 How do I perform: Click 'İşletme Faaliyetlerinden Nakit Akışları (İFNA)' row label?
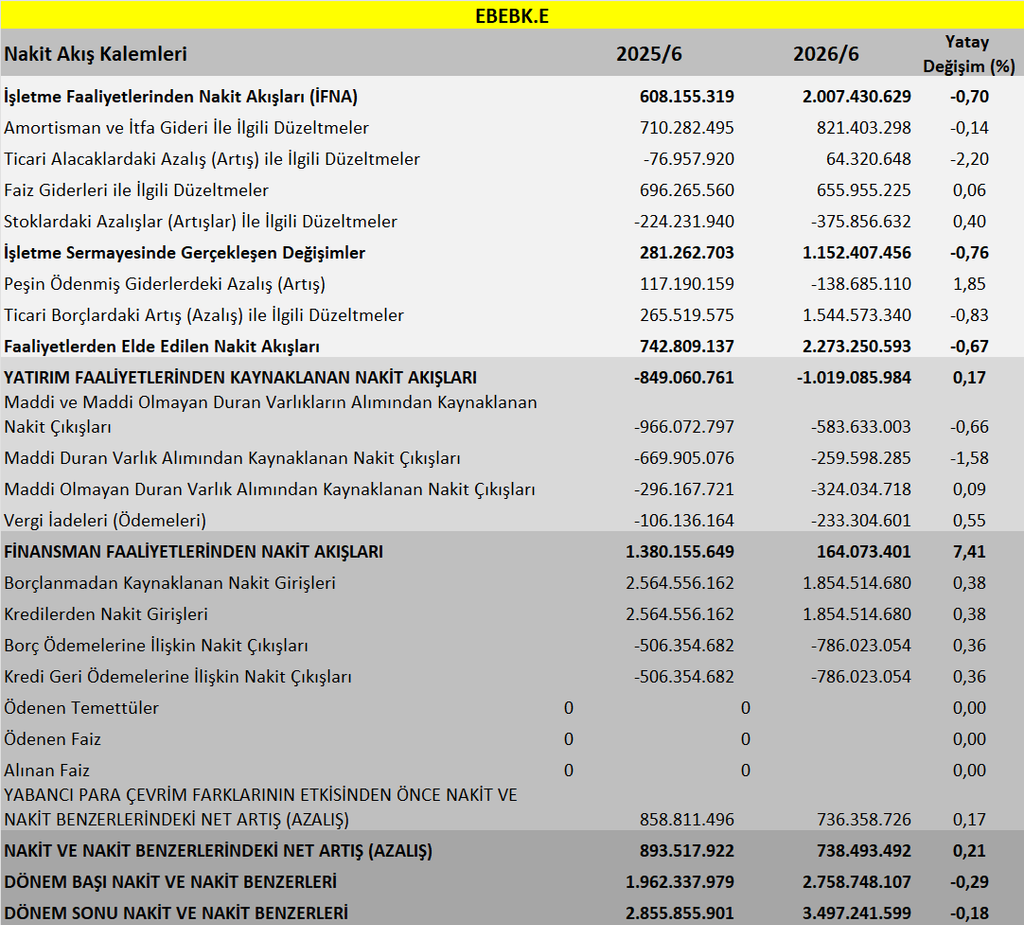(181, 97)
